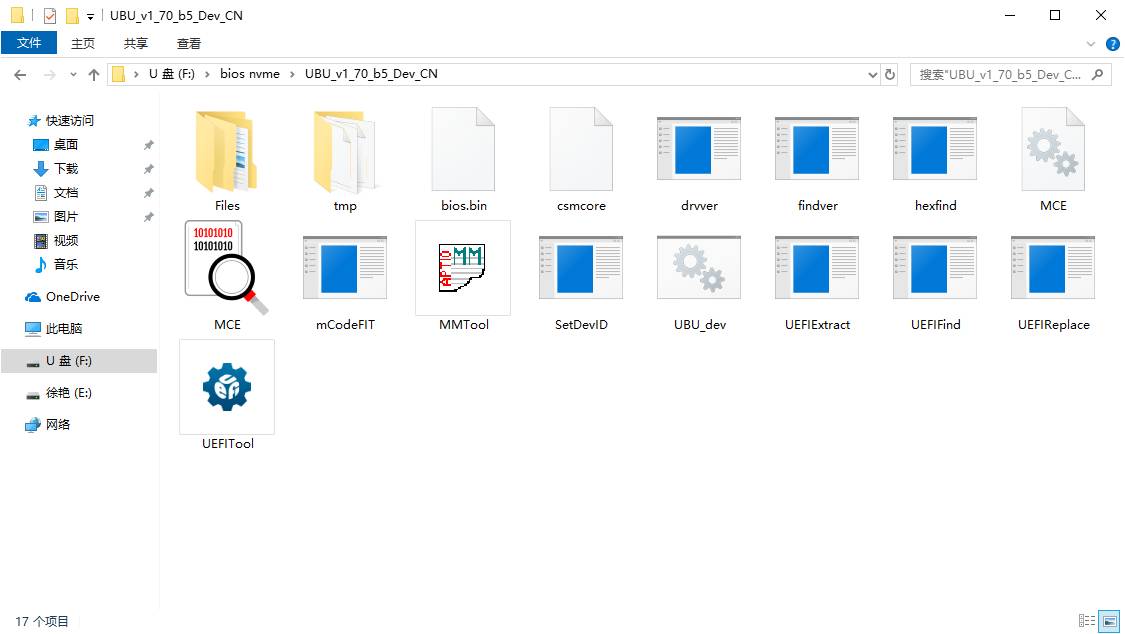This screenshot has width=1125, height=634.
Task: Unpin 下载 using its pin icon
Action: pos(149,169)
